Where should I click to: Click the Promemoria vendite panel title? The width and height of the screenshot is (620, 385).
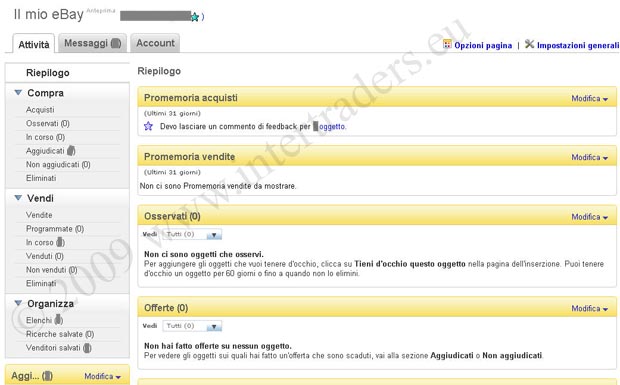189,157
